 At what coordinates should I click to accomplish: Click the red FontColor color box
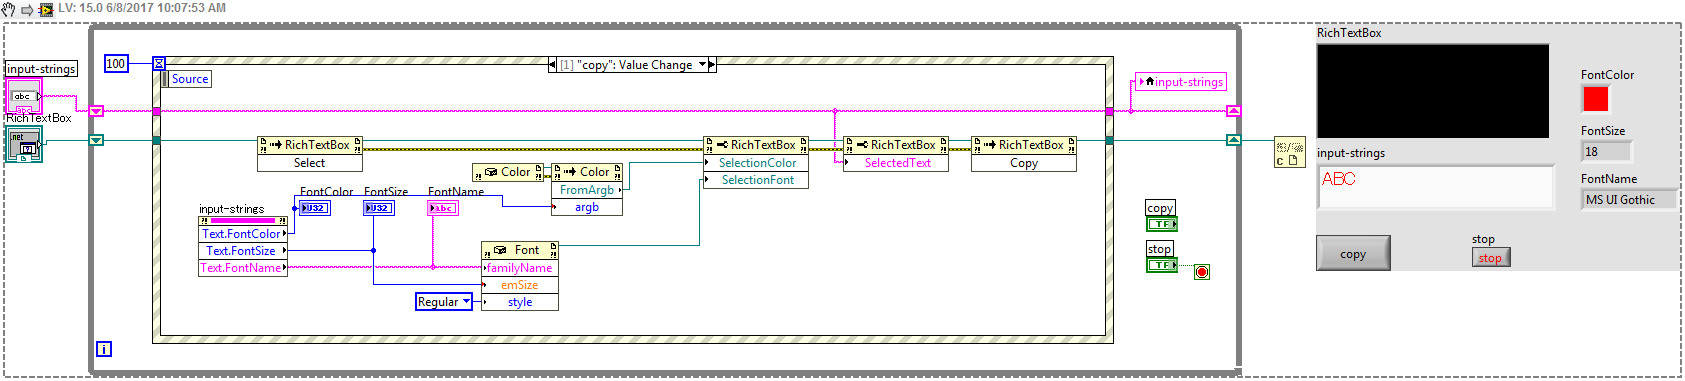[x=1596, y=99]
